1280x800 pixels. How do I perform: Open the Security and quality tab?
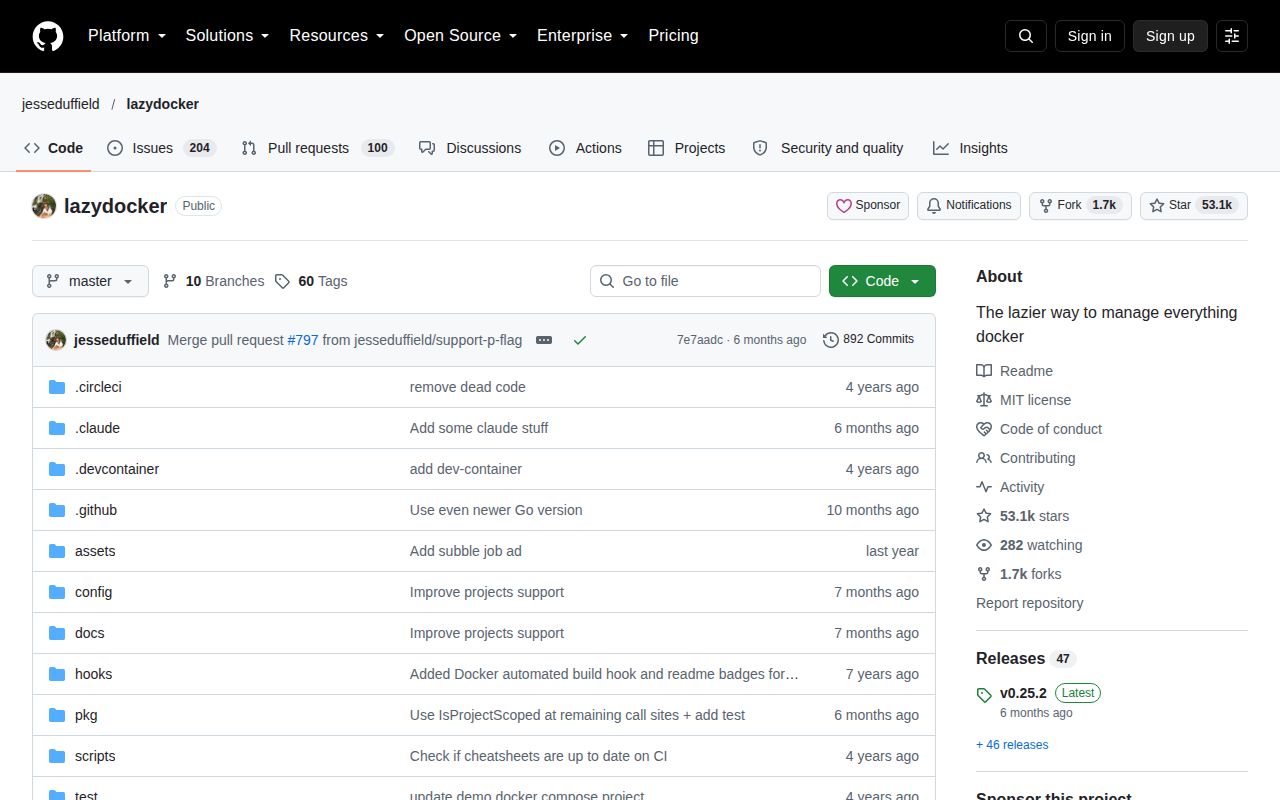(x=828, y=148)
